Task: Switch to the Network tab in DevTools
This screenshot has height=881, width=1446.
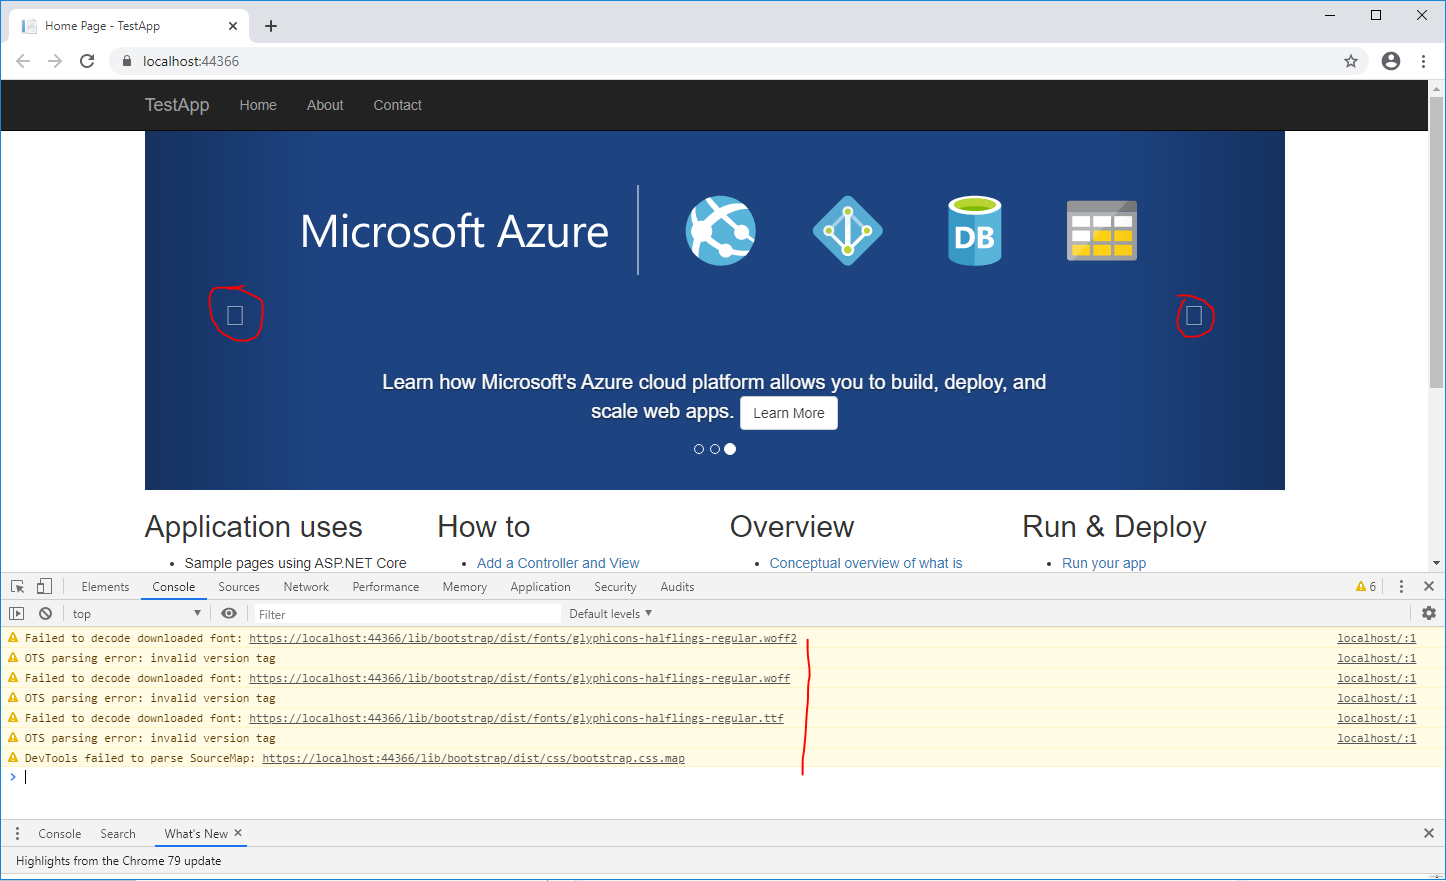Action: [306, 587]
